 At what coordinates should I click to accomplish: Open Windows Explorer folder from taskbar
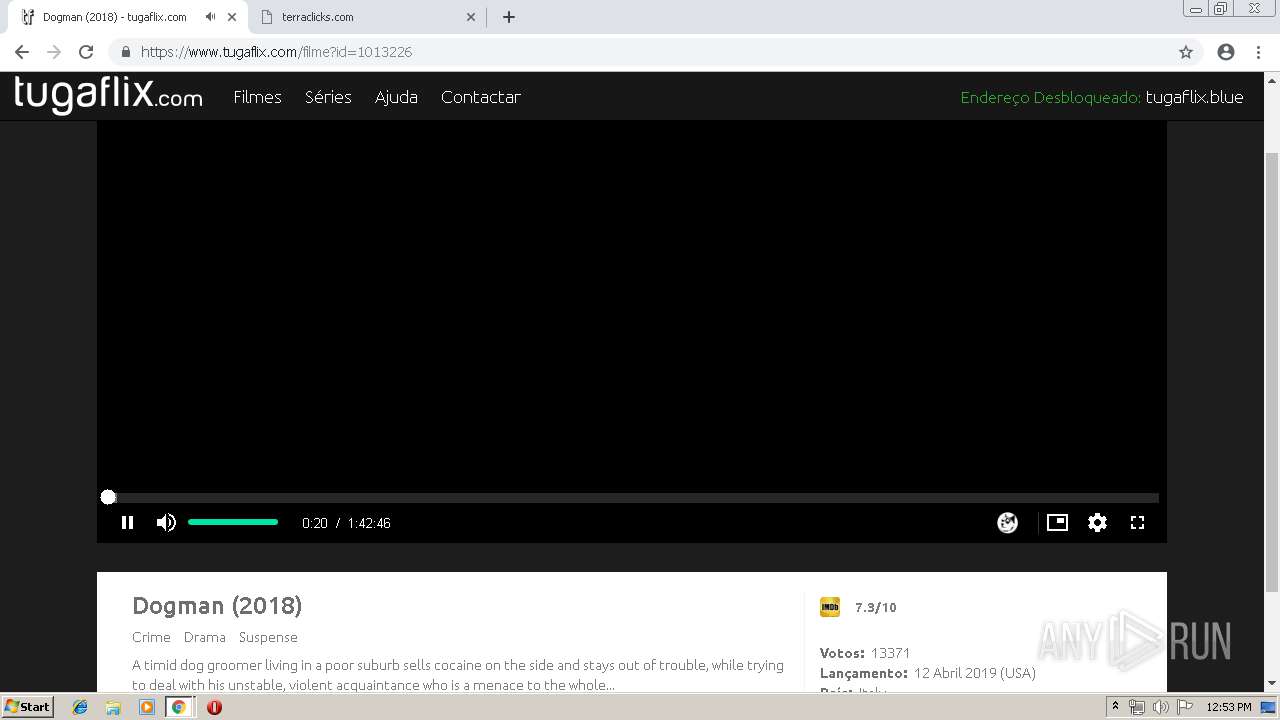pos(113,707)
